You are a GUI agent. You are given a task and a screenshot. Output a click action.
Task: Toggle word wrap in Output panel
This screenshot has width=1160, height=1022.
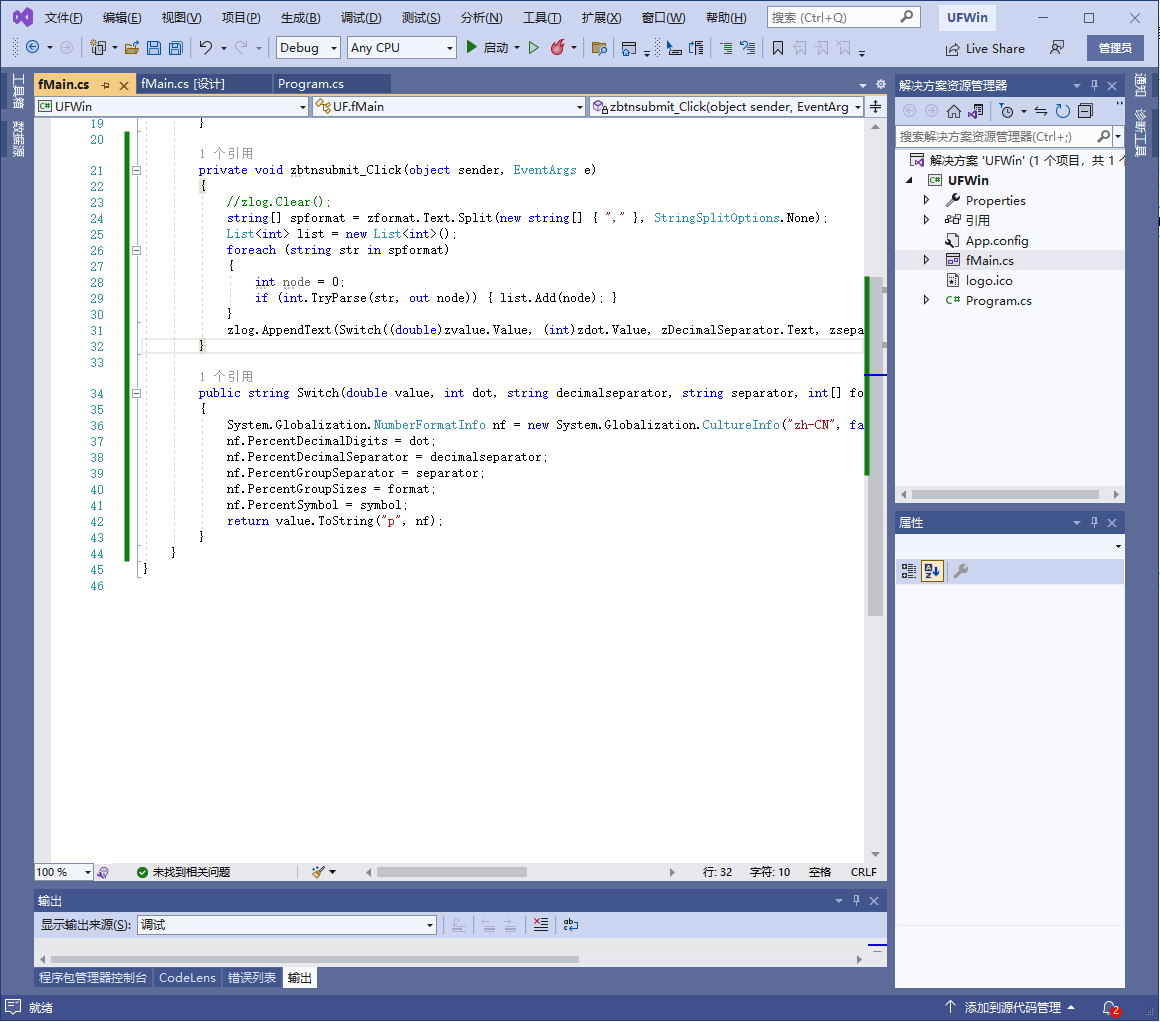tap(570, 925)
